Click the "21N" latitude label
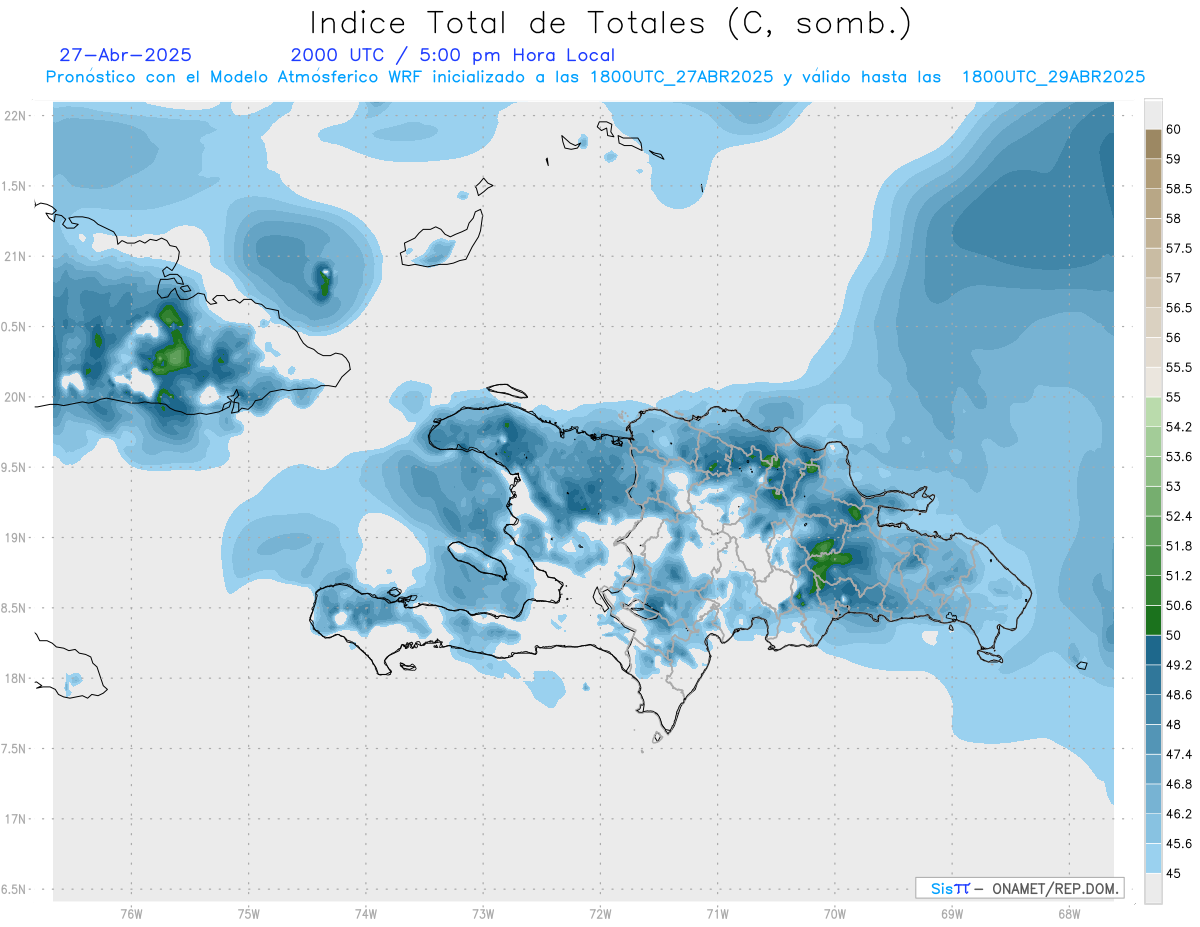 point(16,256)
